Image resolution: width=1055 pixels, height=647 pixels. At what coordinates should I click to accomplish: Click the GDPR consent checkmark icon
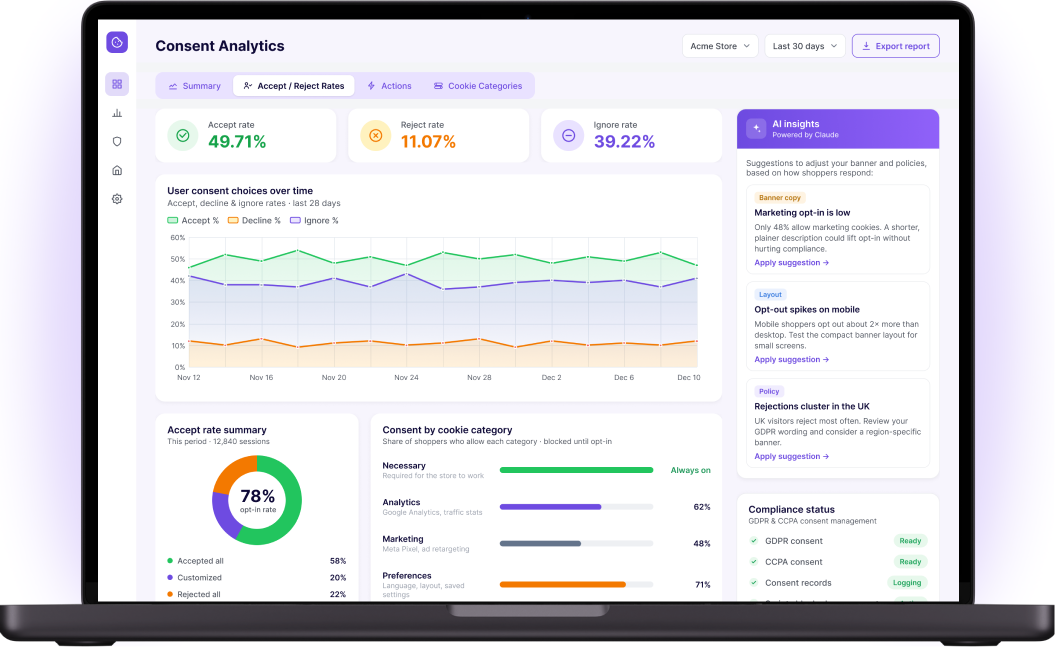[753, 541]
